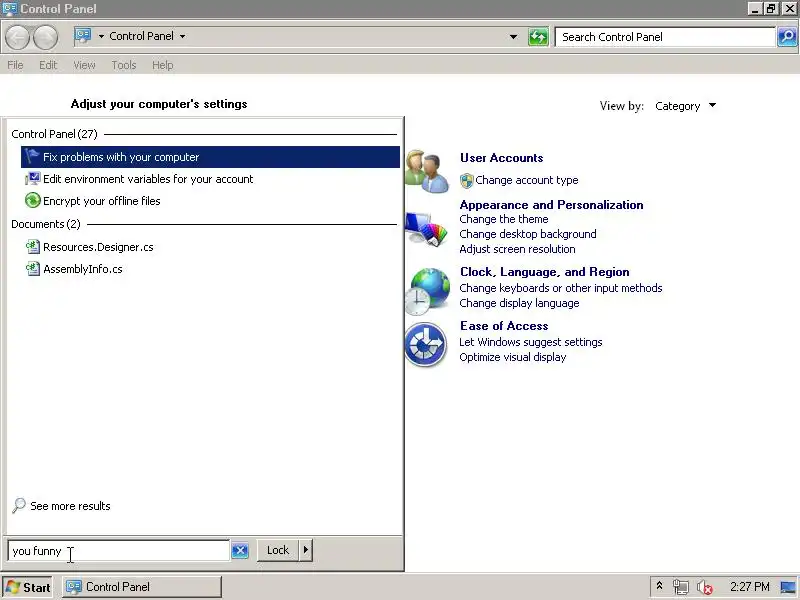This screenshot has height=600, width=800.
Task: Open Appearance and Personalization category
Action: pyautogui.click(x=551, y=205)
